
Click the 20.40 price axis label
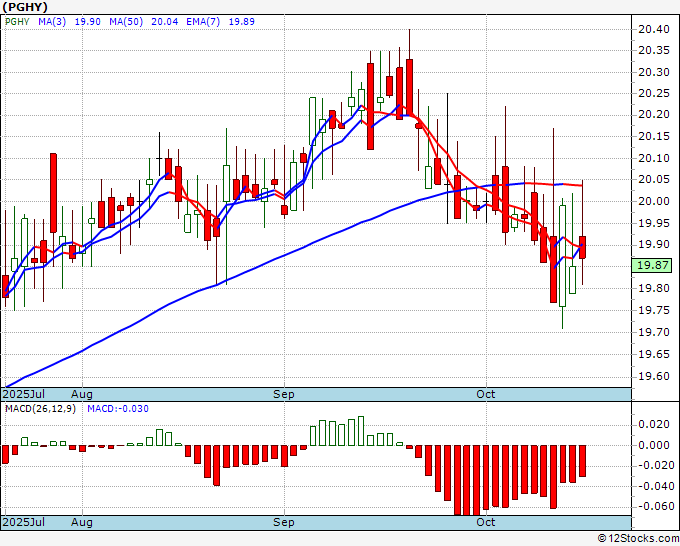(x=654, y=29)
